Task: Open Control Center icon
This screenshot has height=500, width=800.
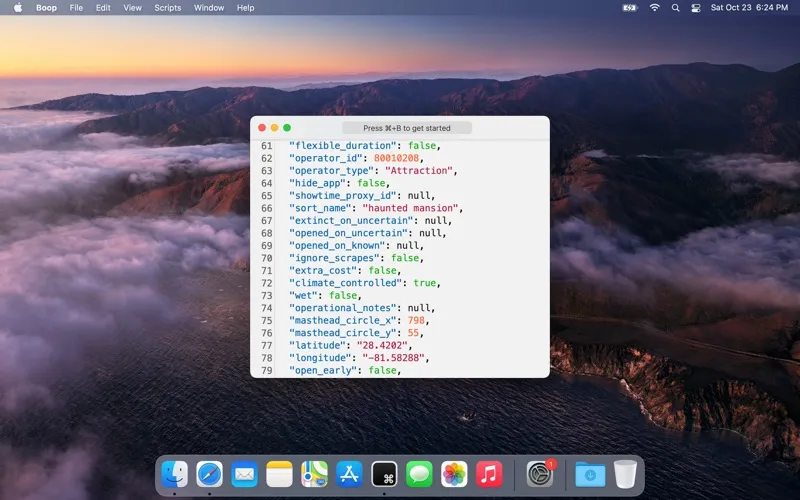Action: tap(696, 8)
